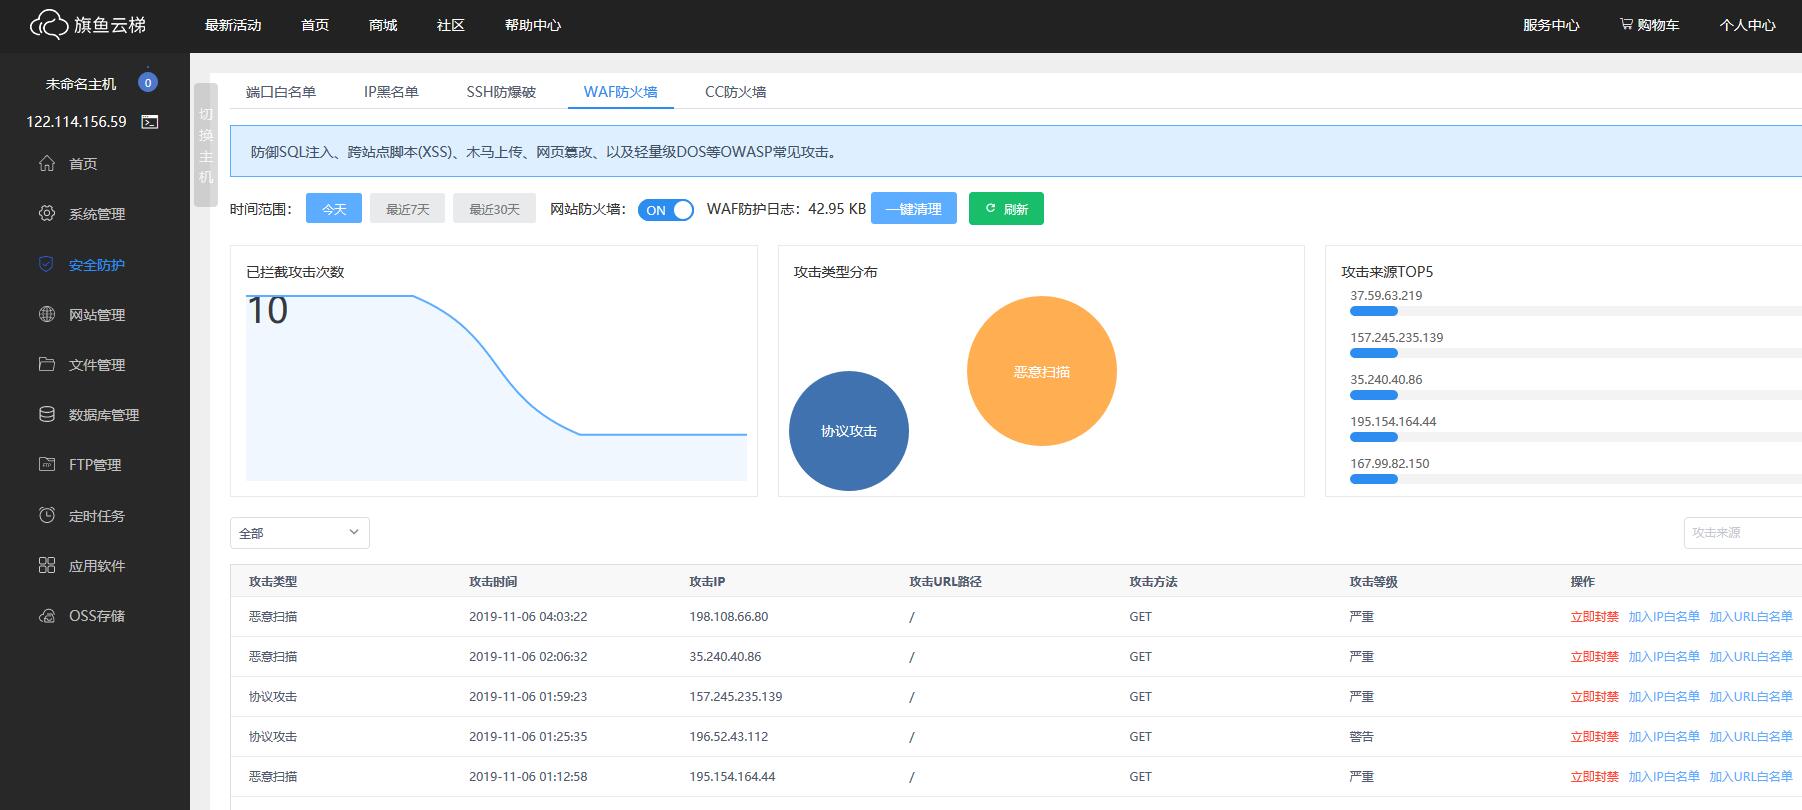Click 195.154.164.44 in 攻击来源TOP5 list
Viewport: 1802px width, 810px height.
click(x=1393, y=422)
